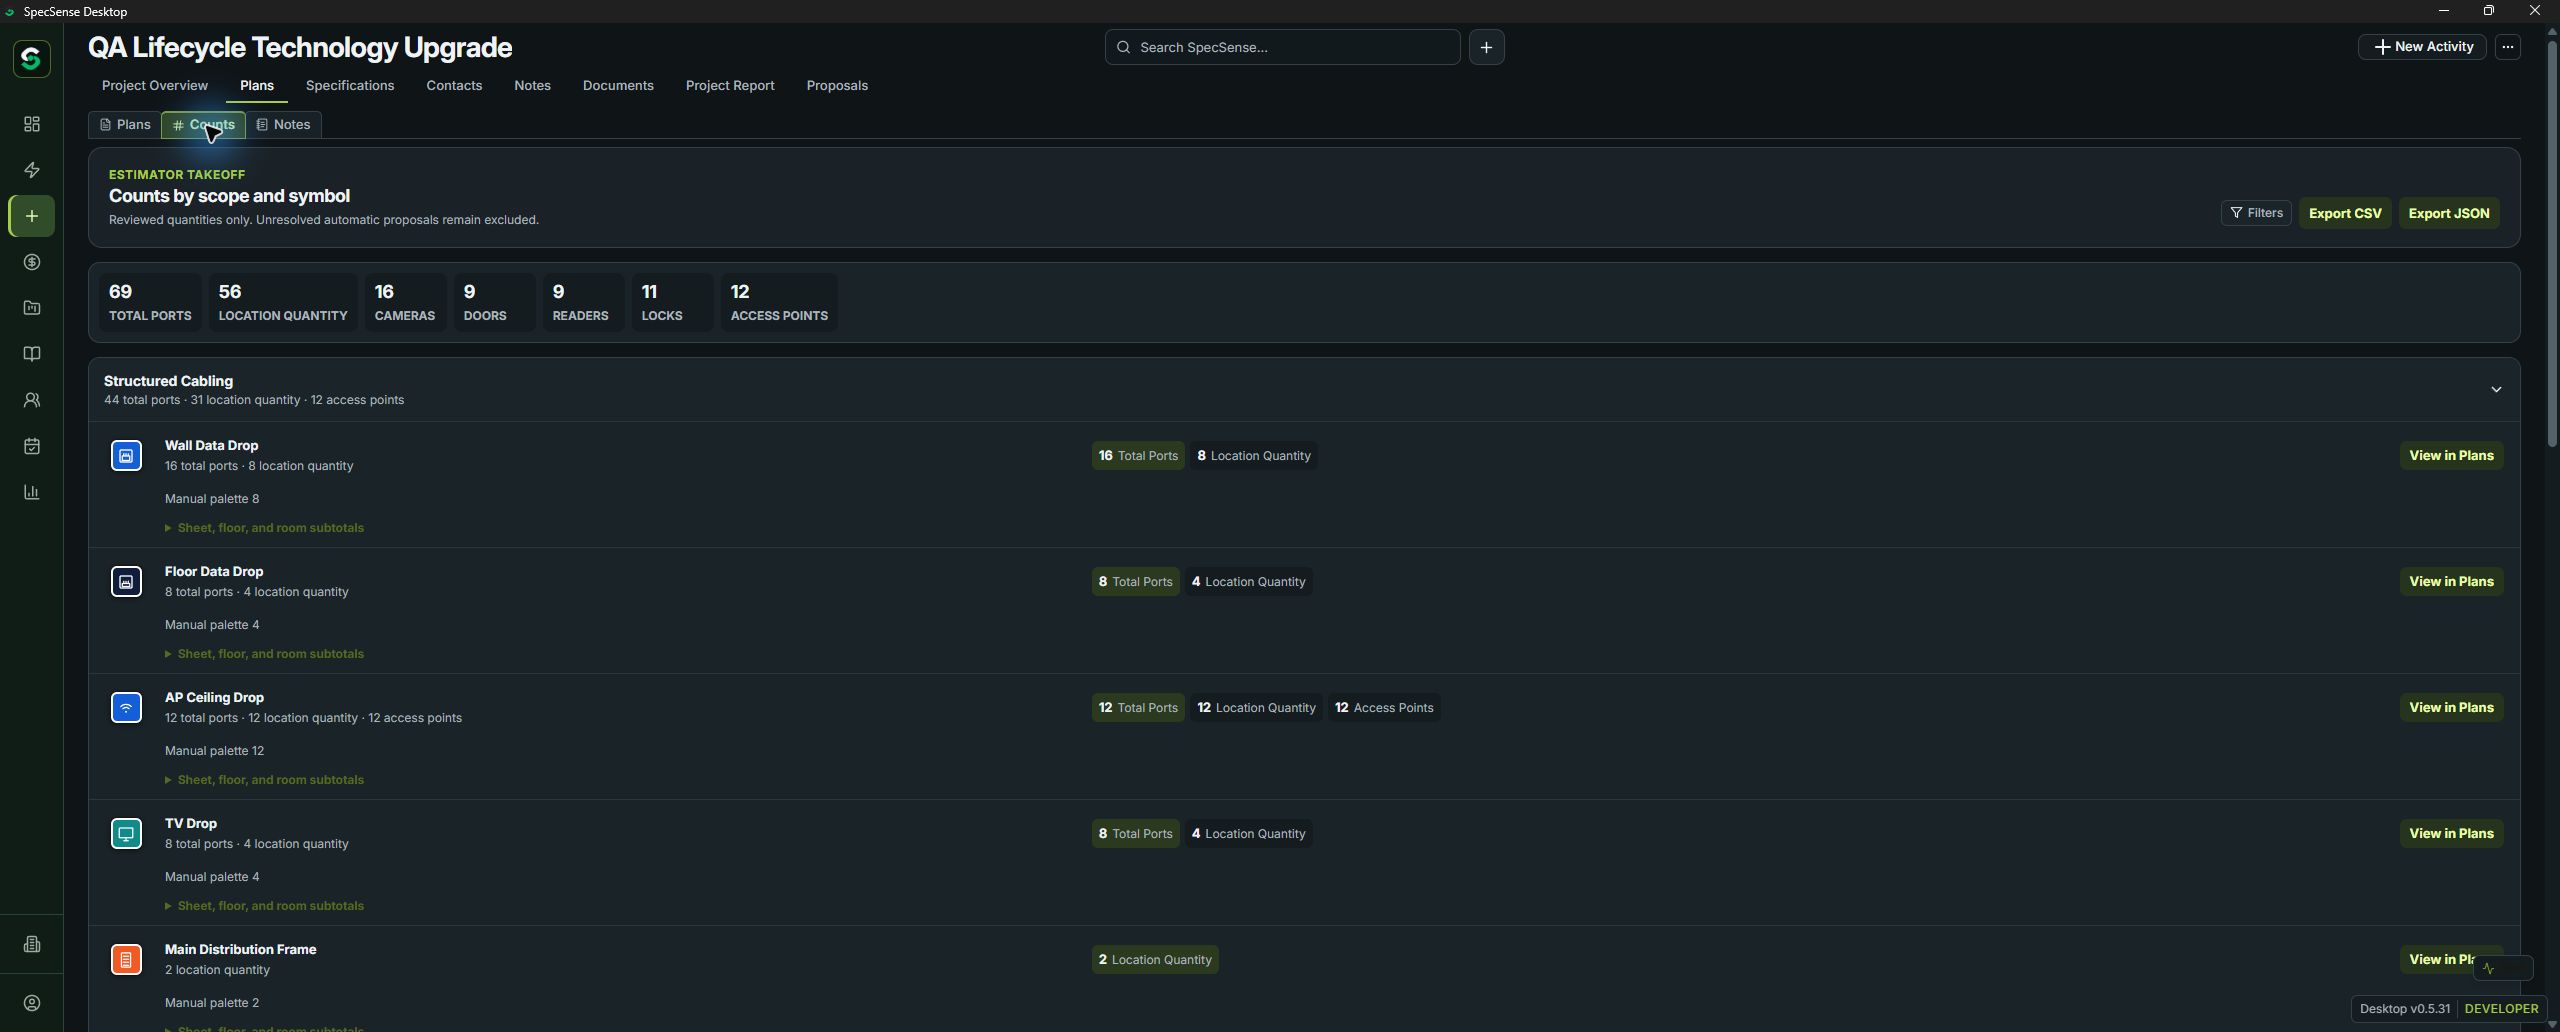Click the 9 Doors summary card

(x=494, y=303)
